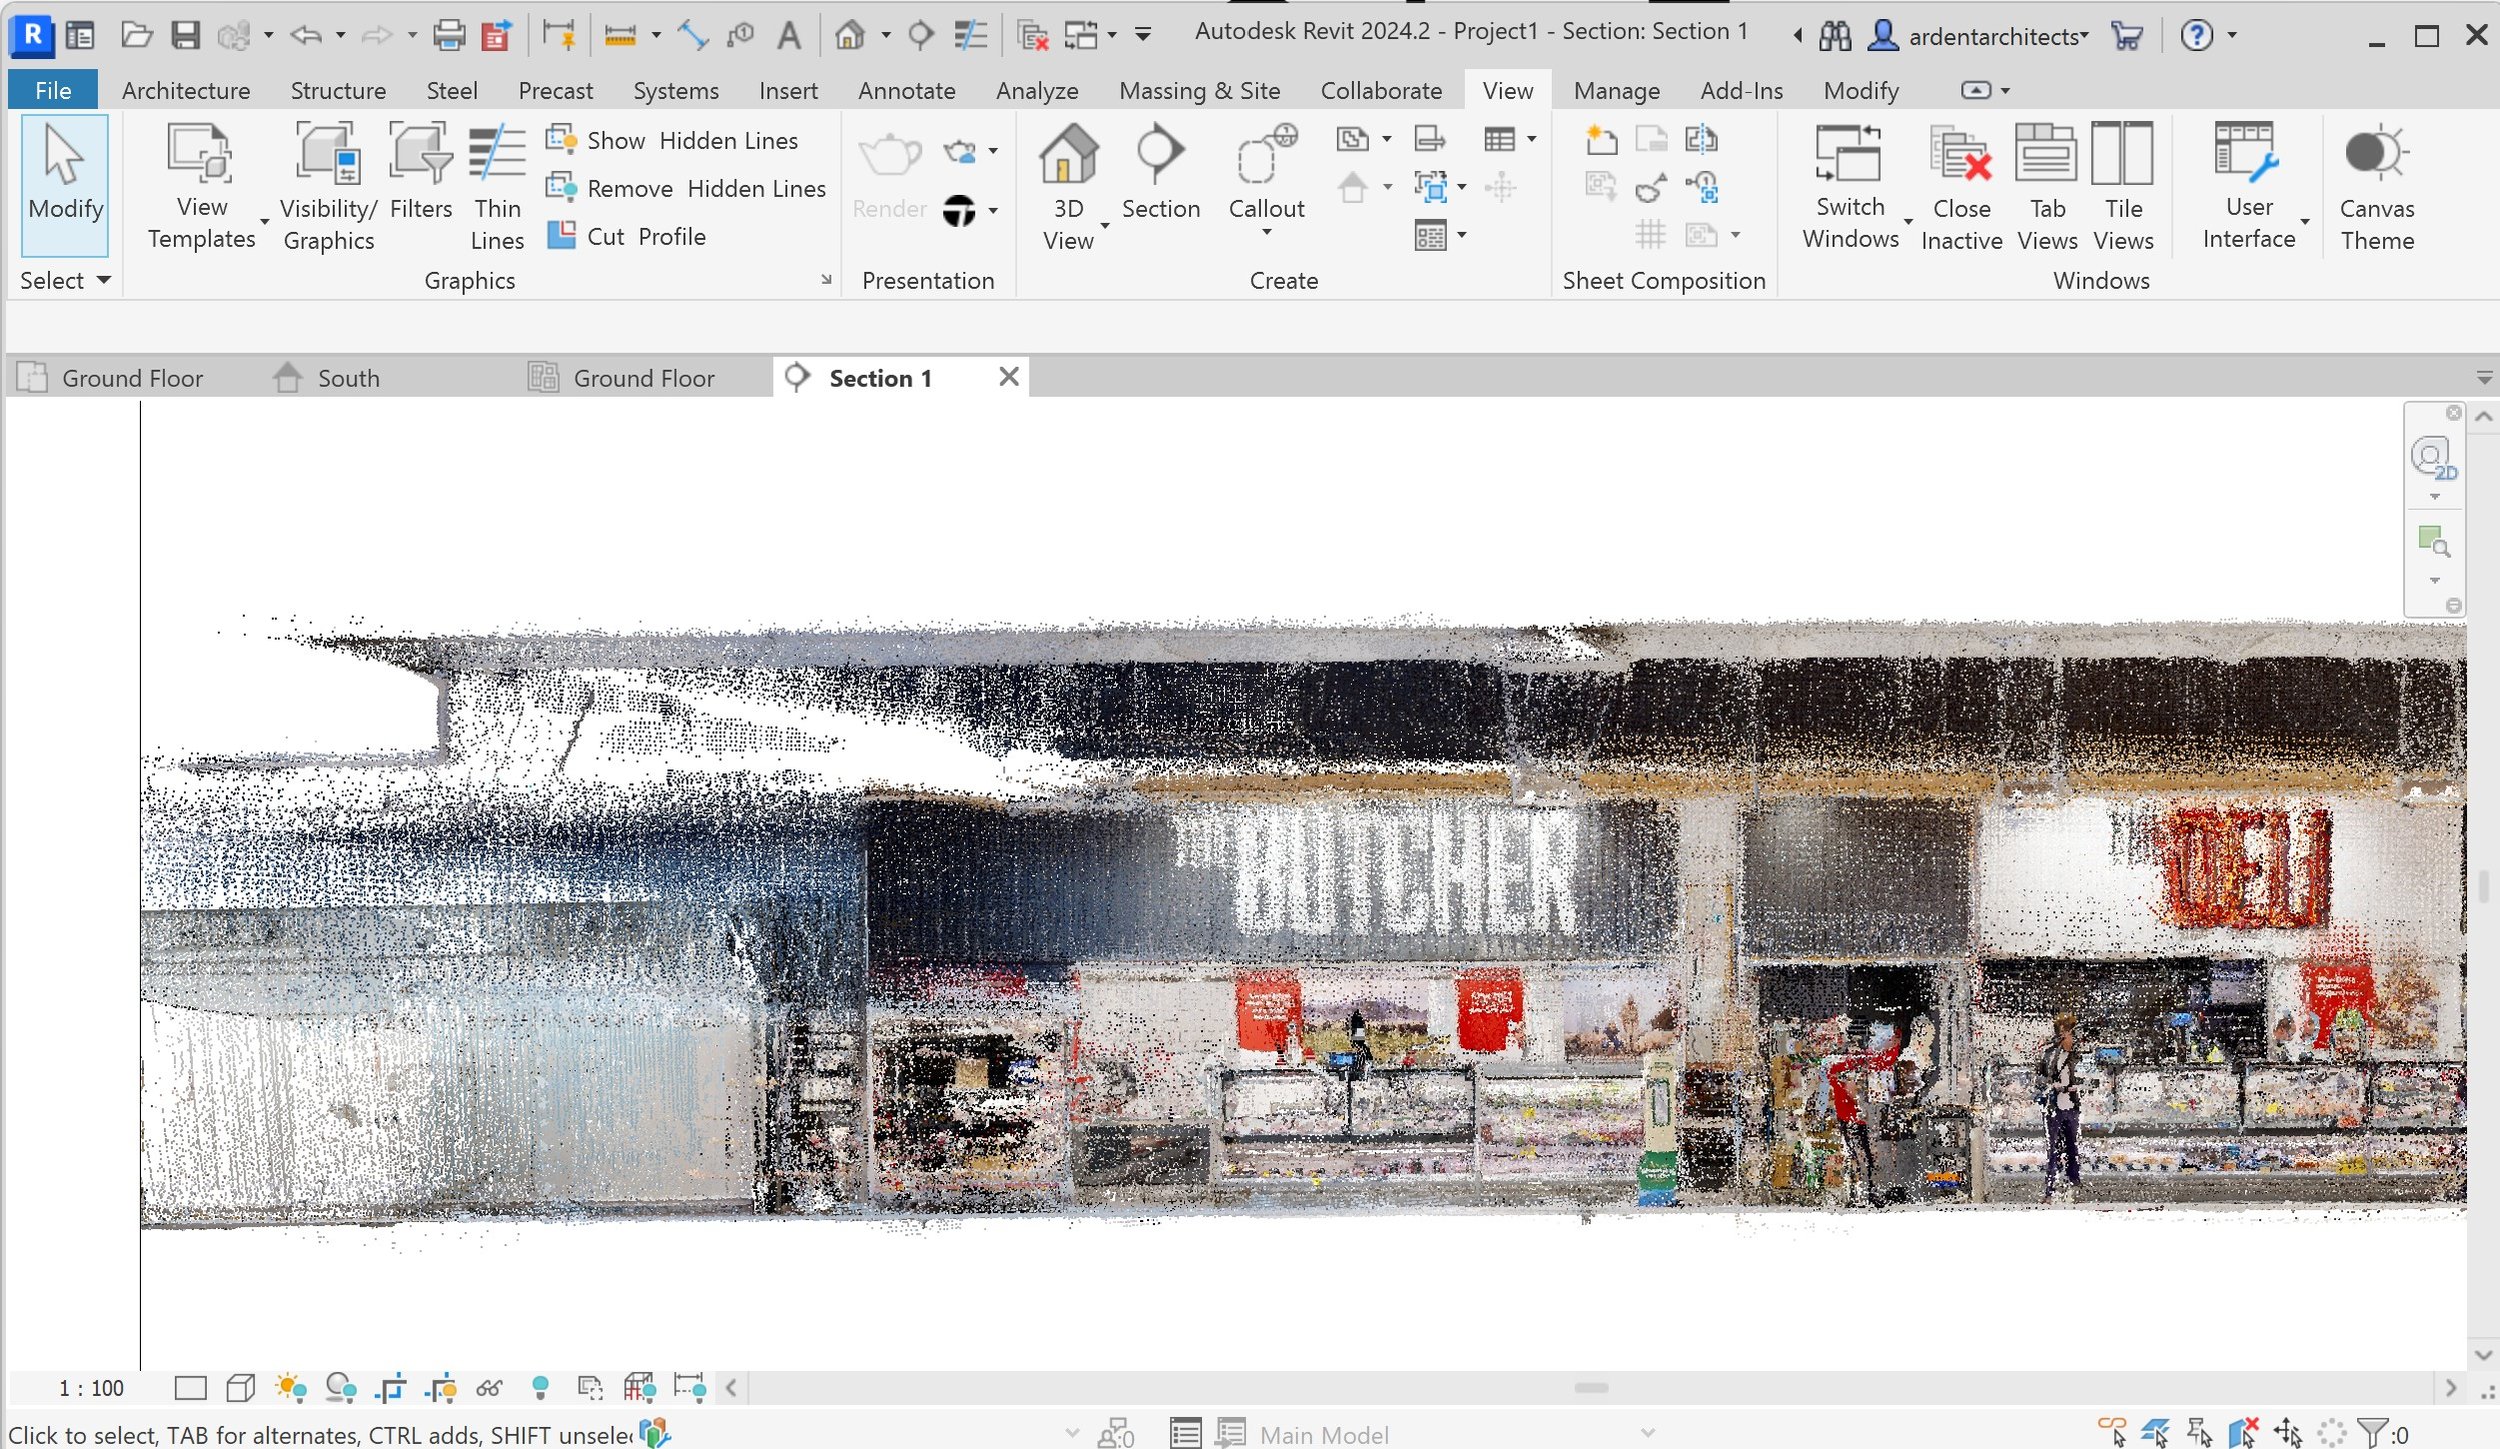This screenshot has height=1449, width=2500.
Task: Click the Measure tool in quick access toolbar
Action: (620, 36)
